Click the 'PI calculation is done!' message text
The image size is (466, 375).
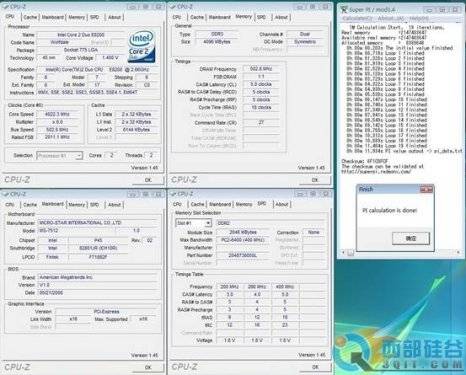click(390, 211)
